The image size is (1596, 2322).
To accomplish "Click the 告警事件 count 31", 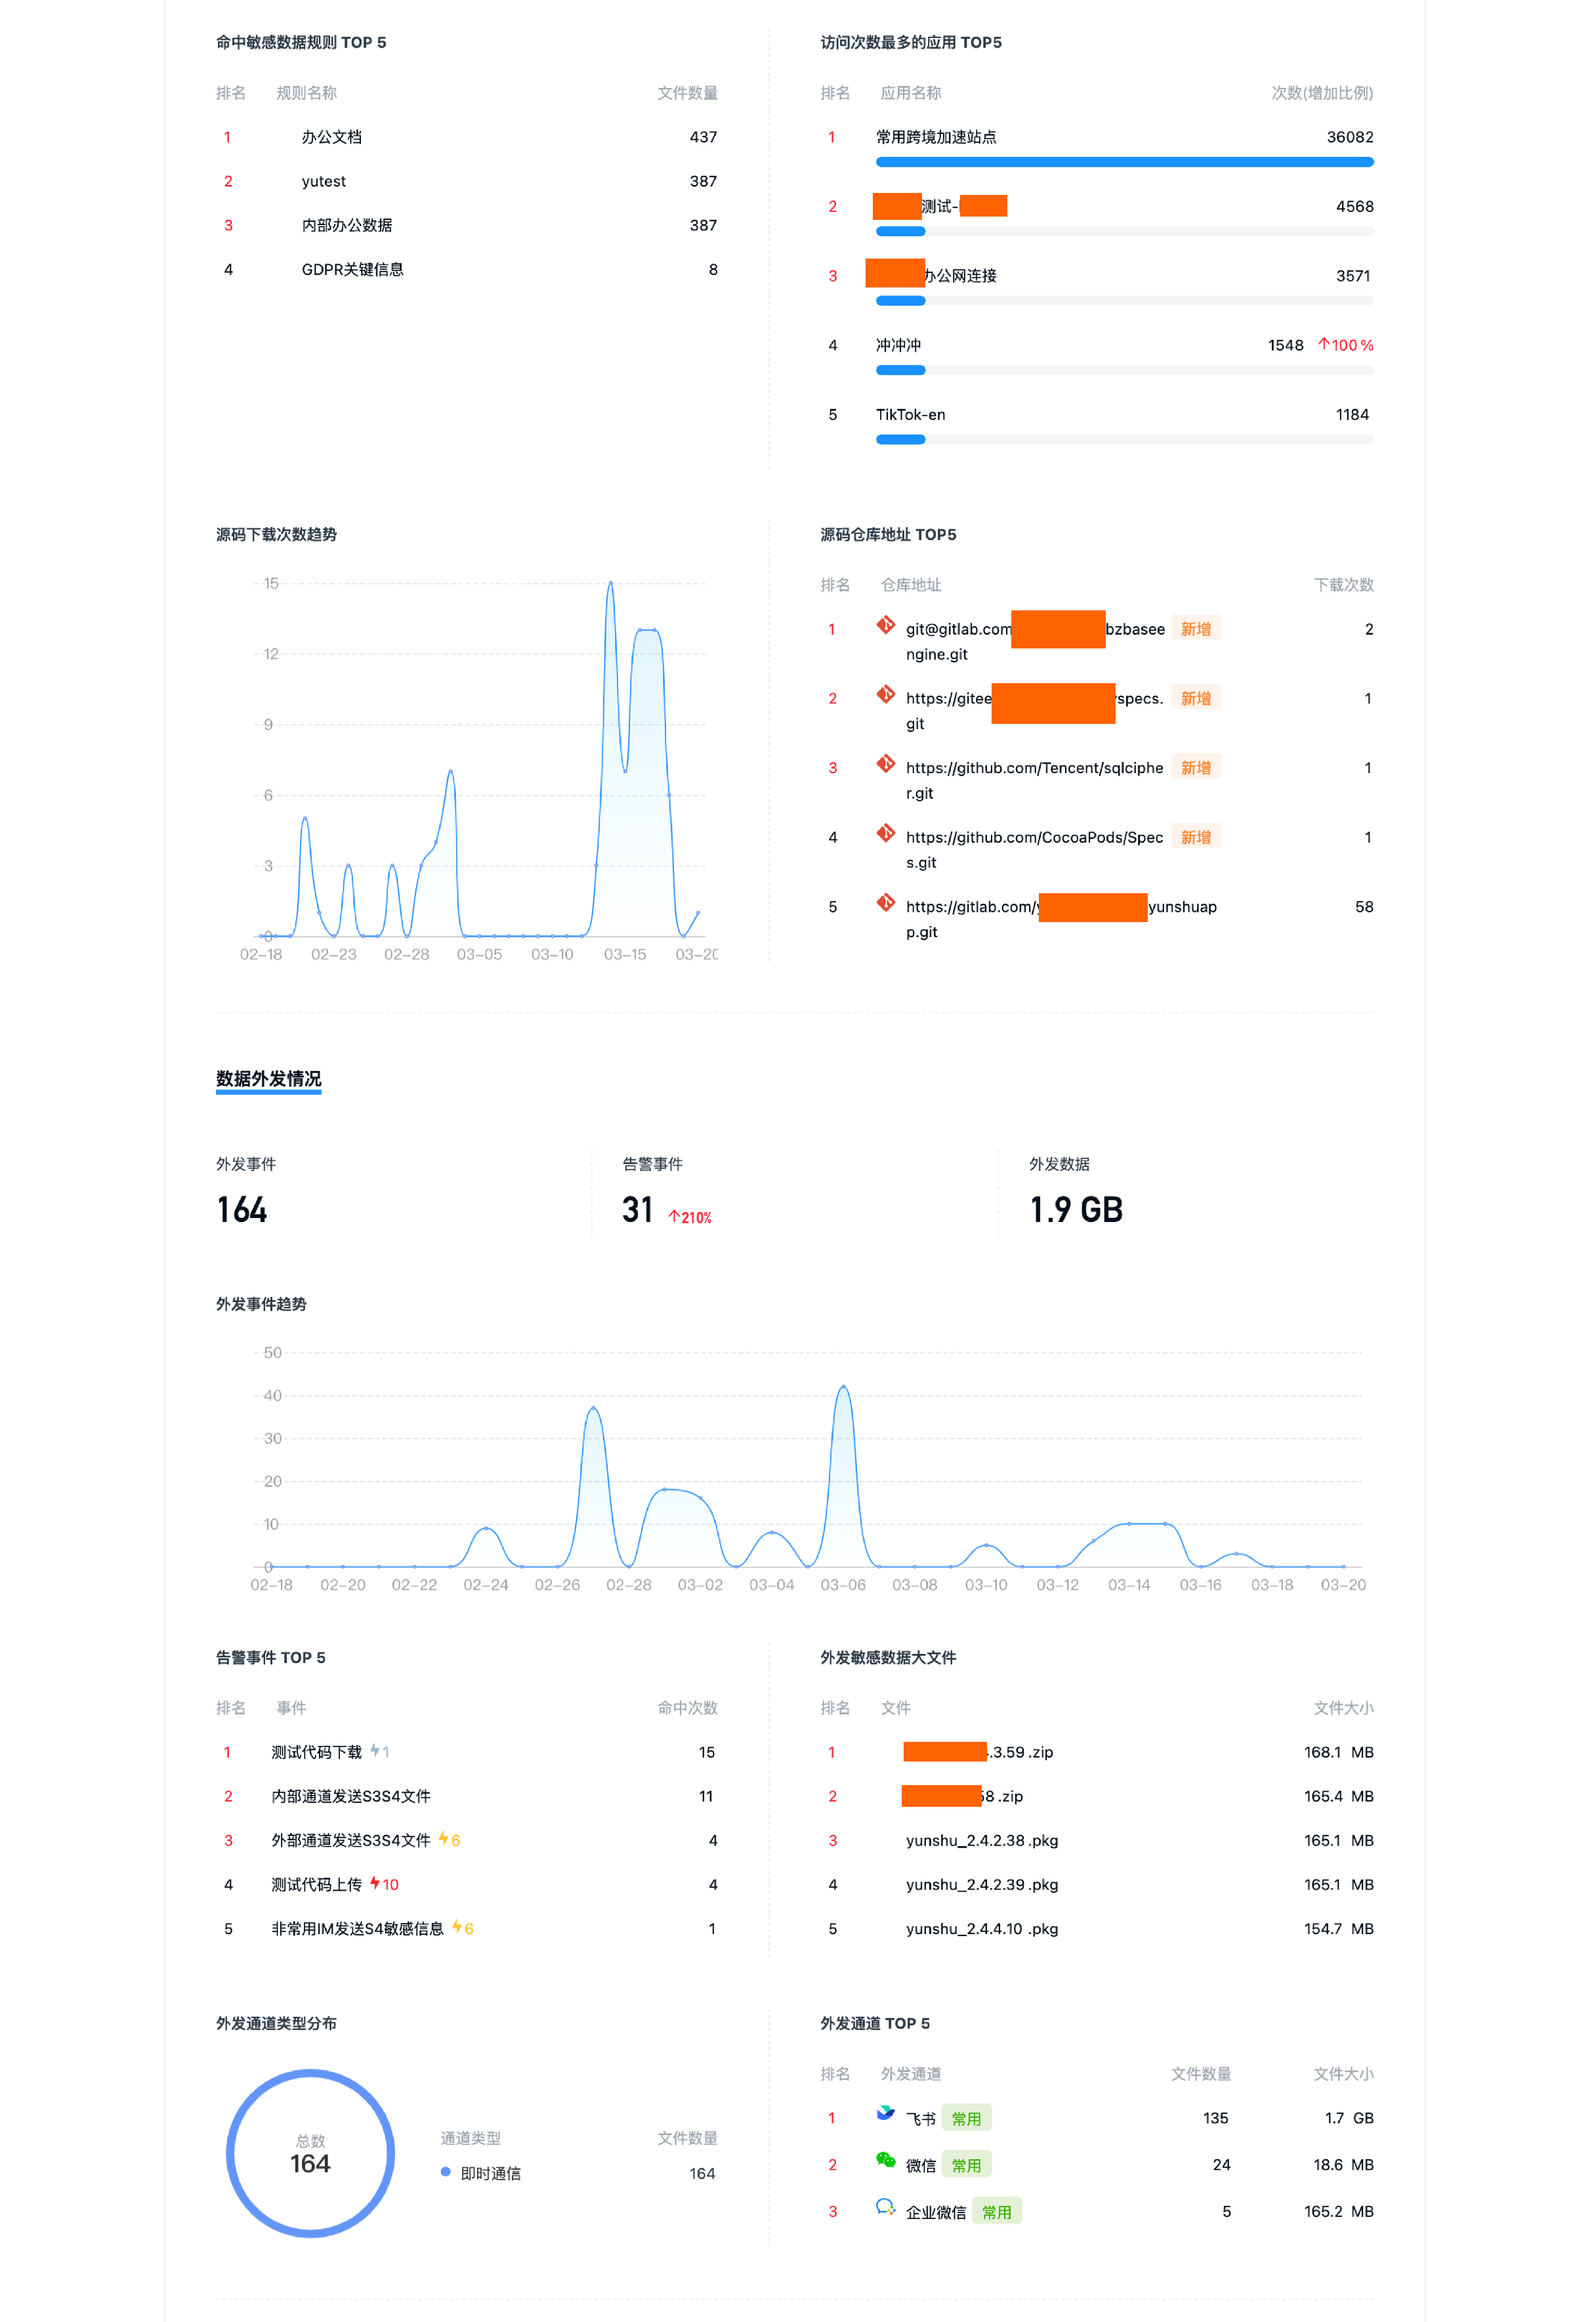I will 637,1210.
